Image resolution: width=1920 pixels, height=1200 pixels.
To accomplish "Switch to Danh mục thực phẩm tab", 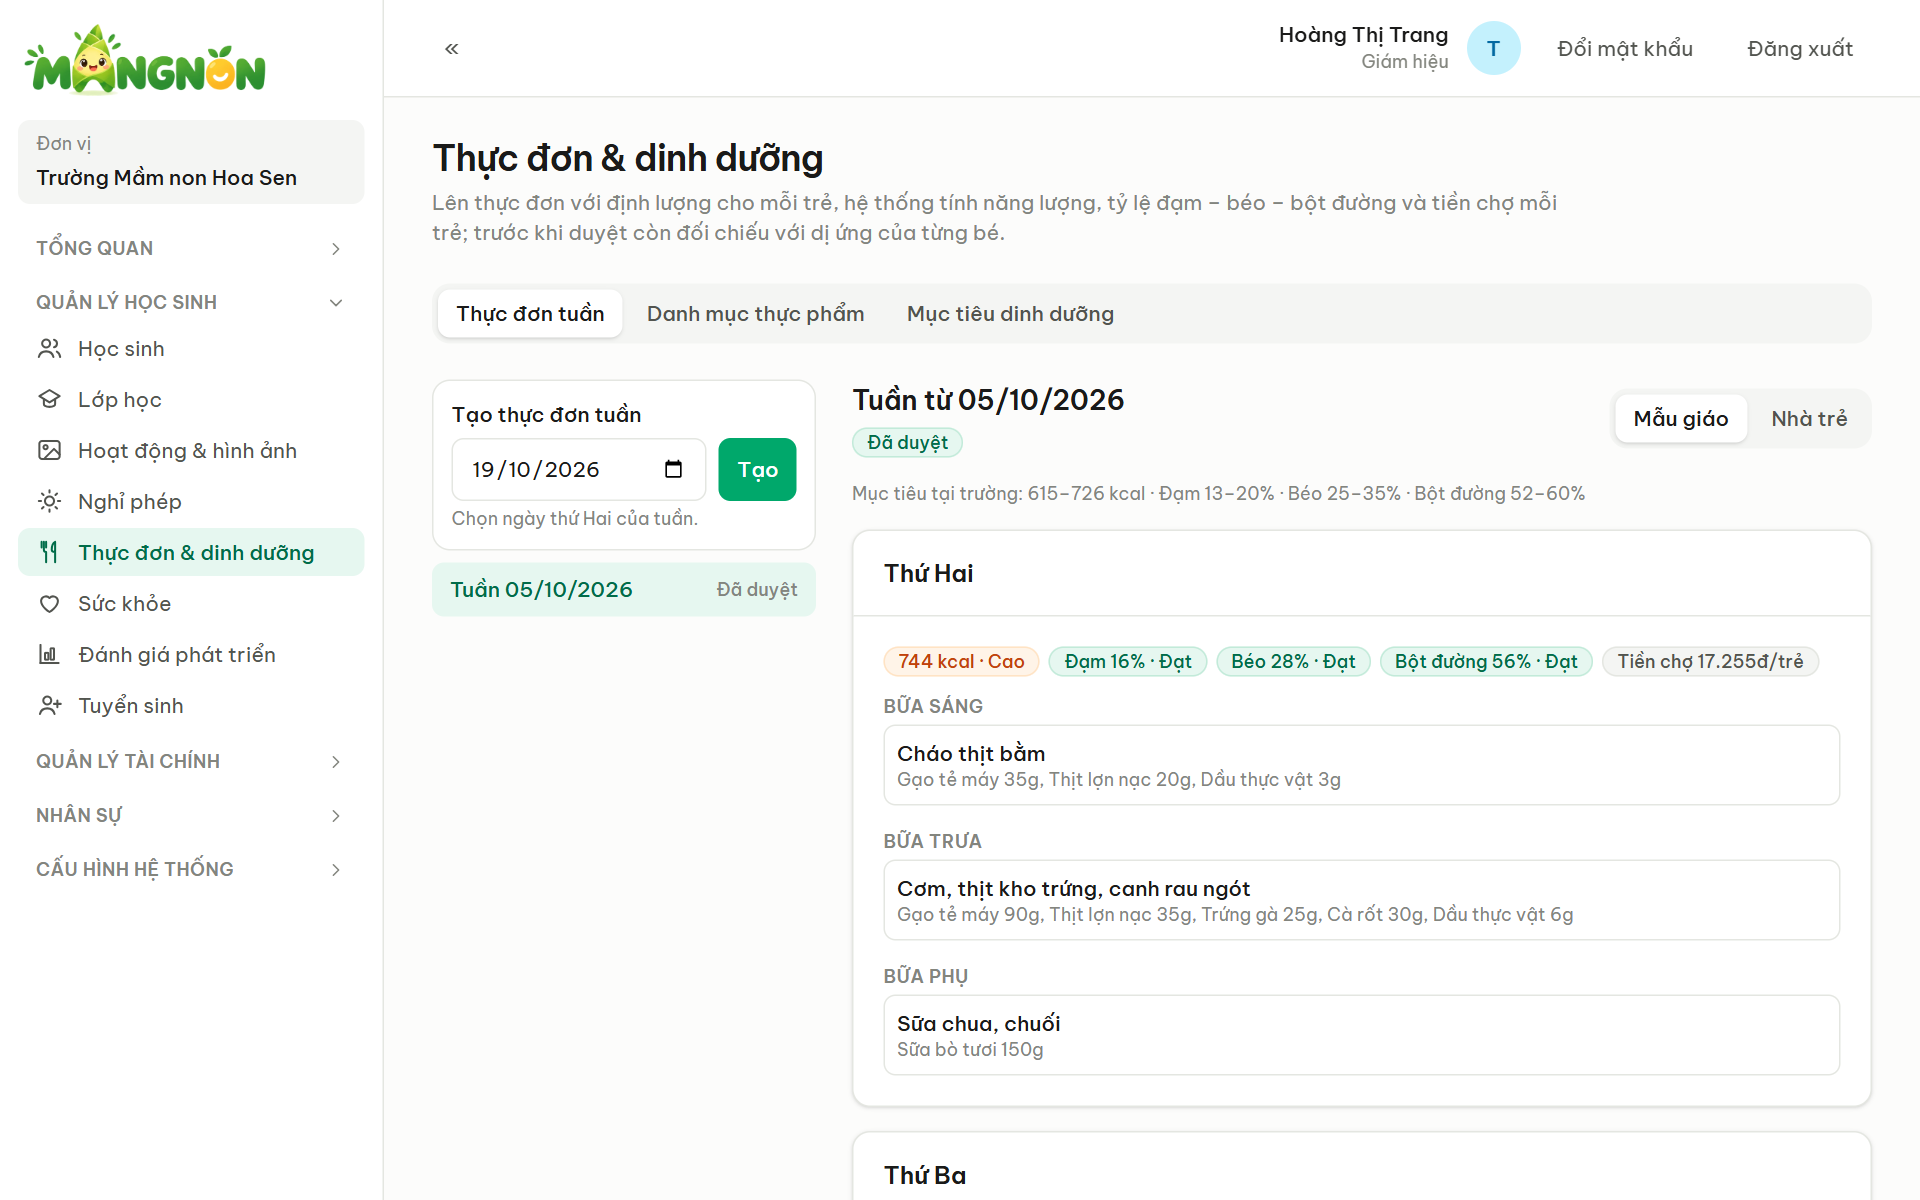I will (755, 314).
